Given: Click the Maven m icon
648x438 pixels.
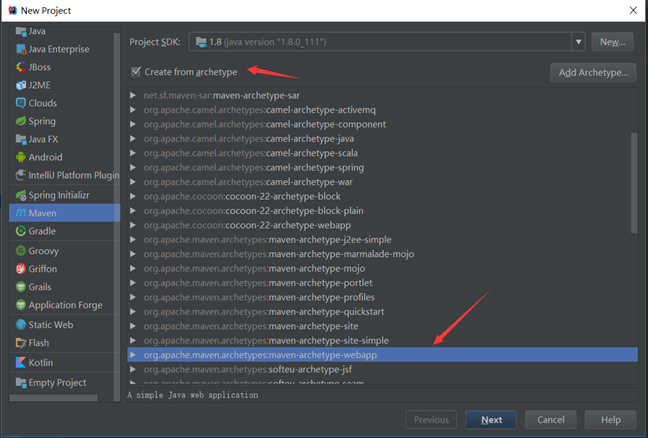Looking at the screenshot, I should tap(21, 213).
